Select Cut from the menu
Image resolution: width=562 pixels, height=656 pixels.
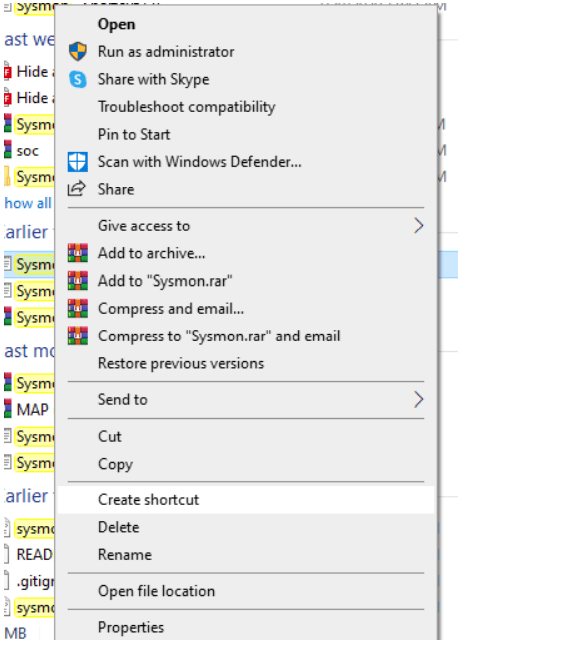pyautogui.click(x=246, y=436)
